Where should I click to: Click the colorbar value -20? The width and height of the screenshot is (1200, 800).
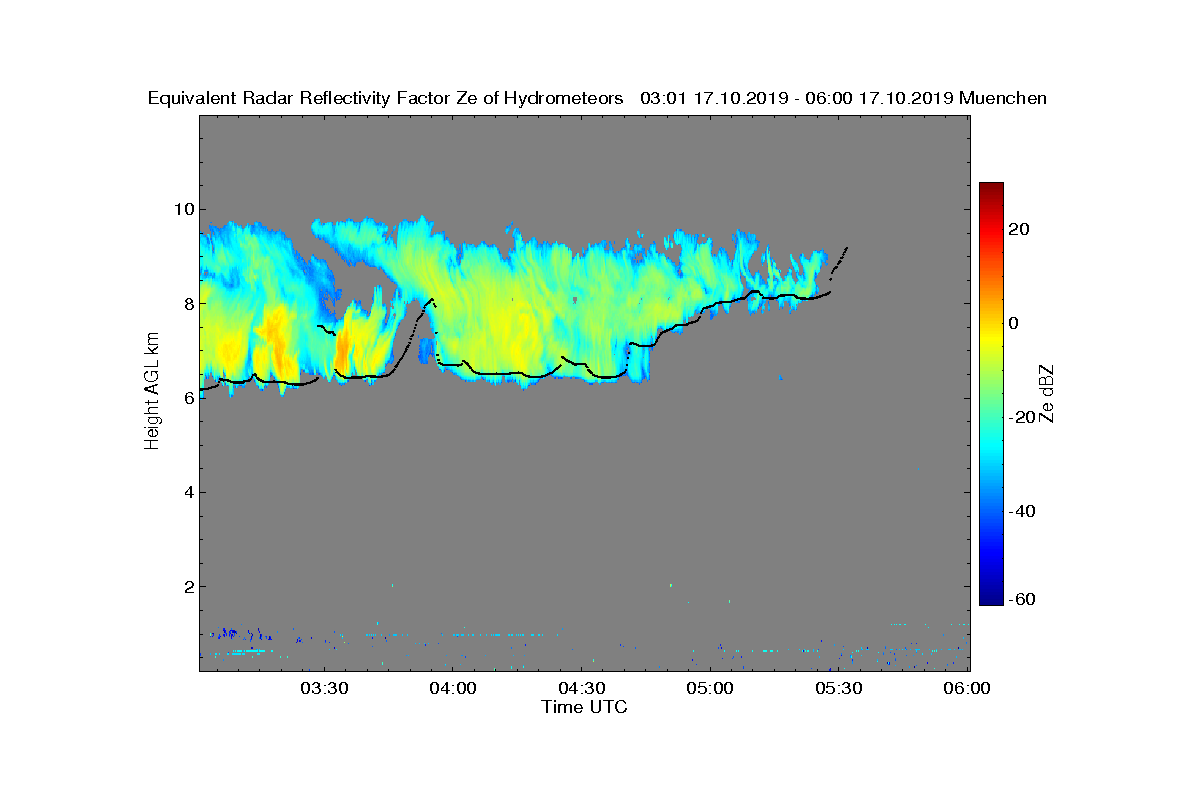1023,417
